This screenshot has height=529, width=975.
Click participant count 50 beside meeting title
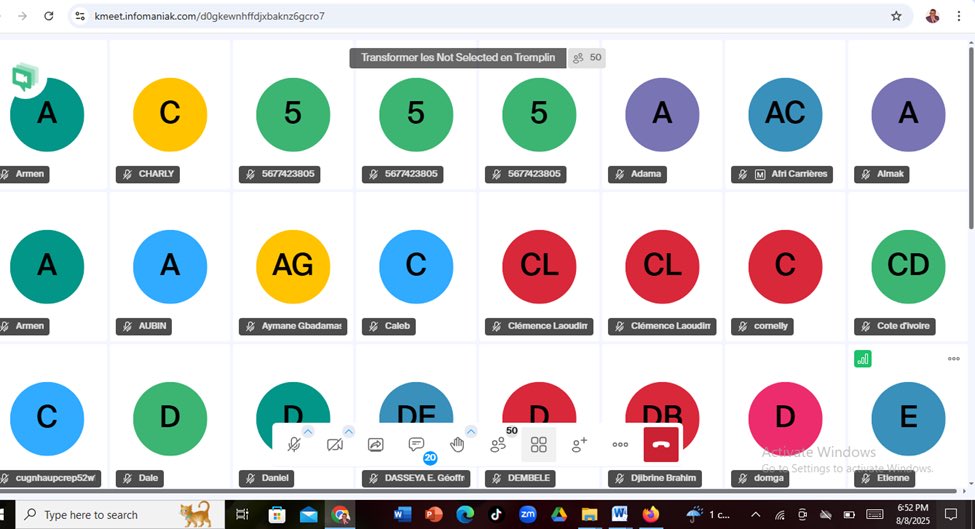(587, 58)
